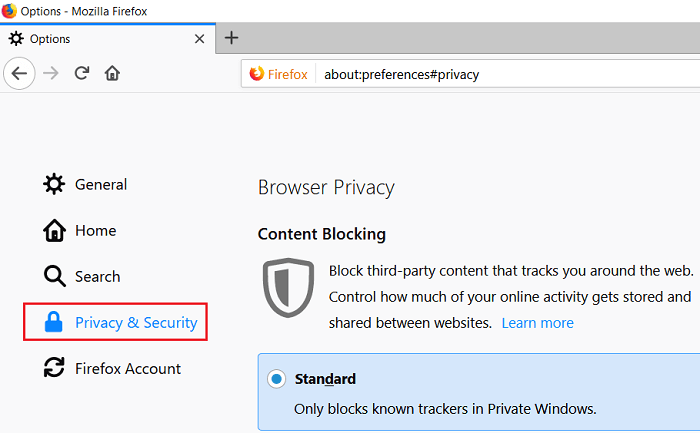The image size is (700, 433).
Task: Select the Standard content blocking option
Action: (276, 380)
